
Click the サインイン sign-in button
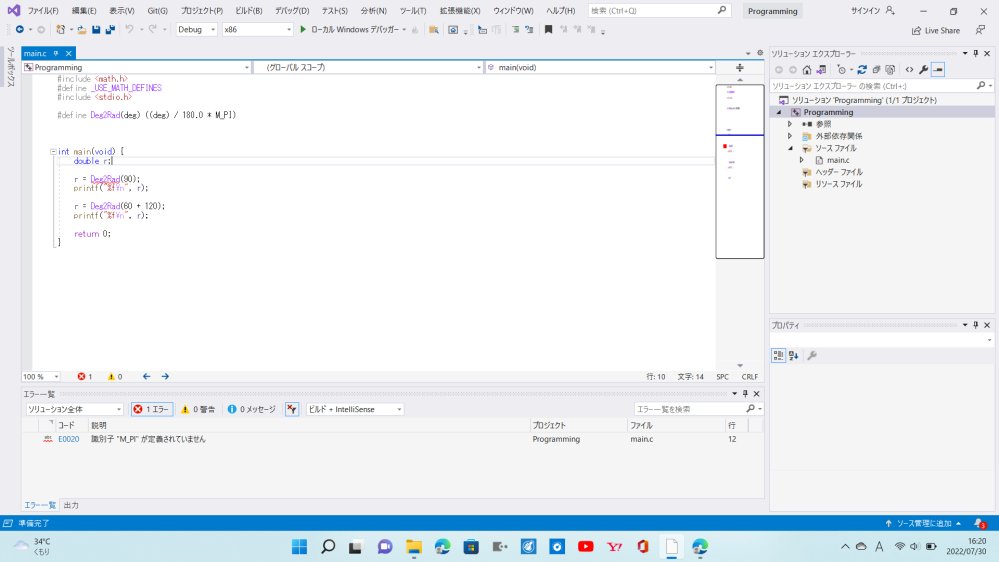(x=873, y=11)
